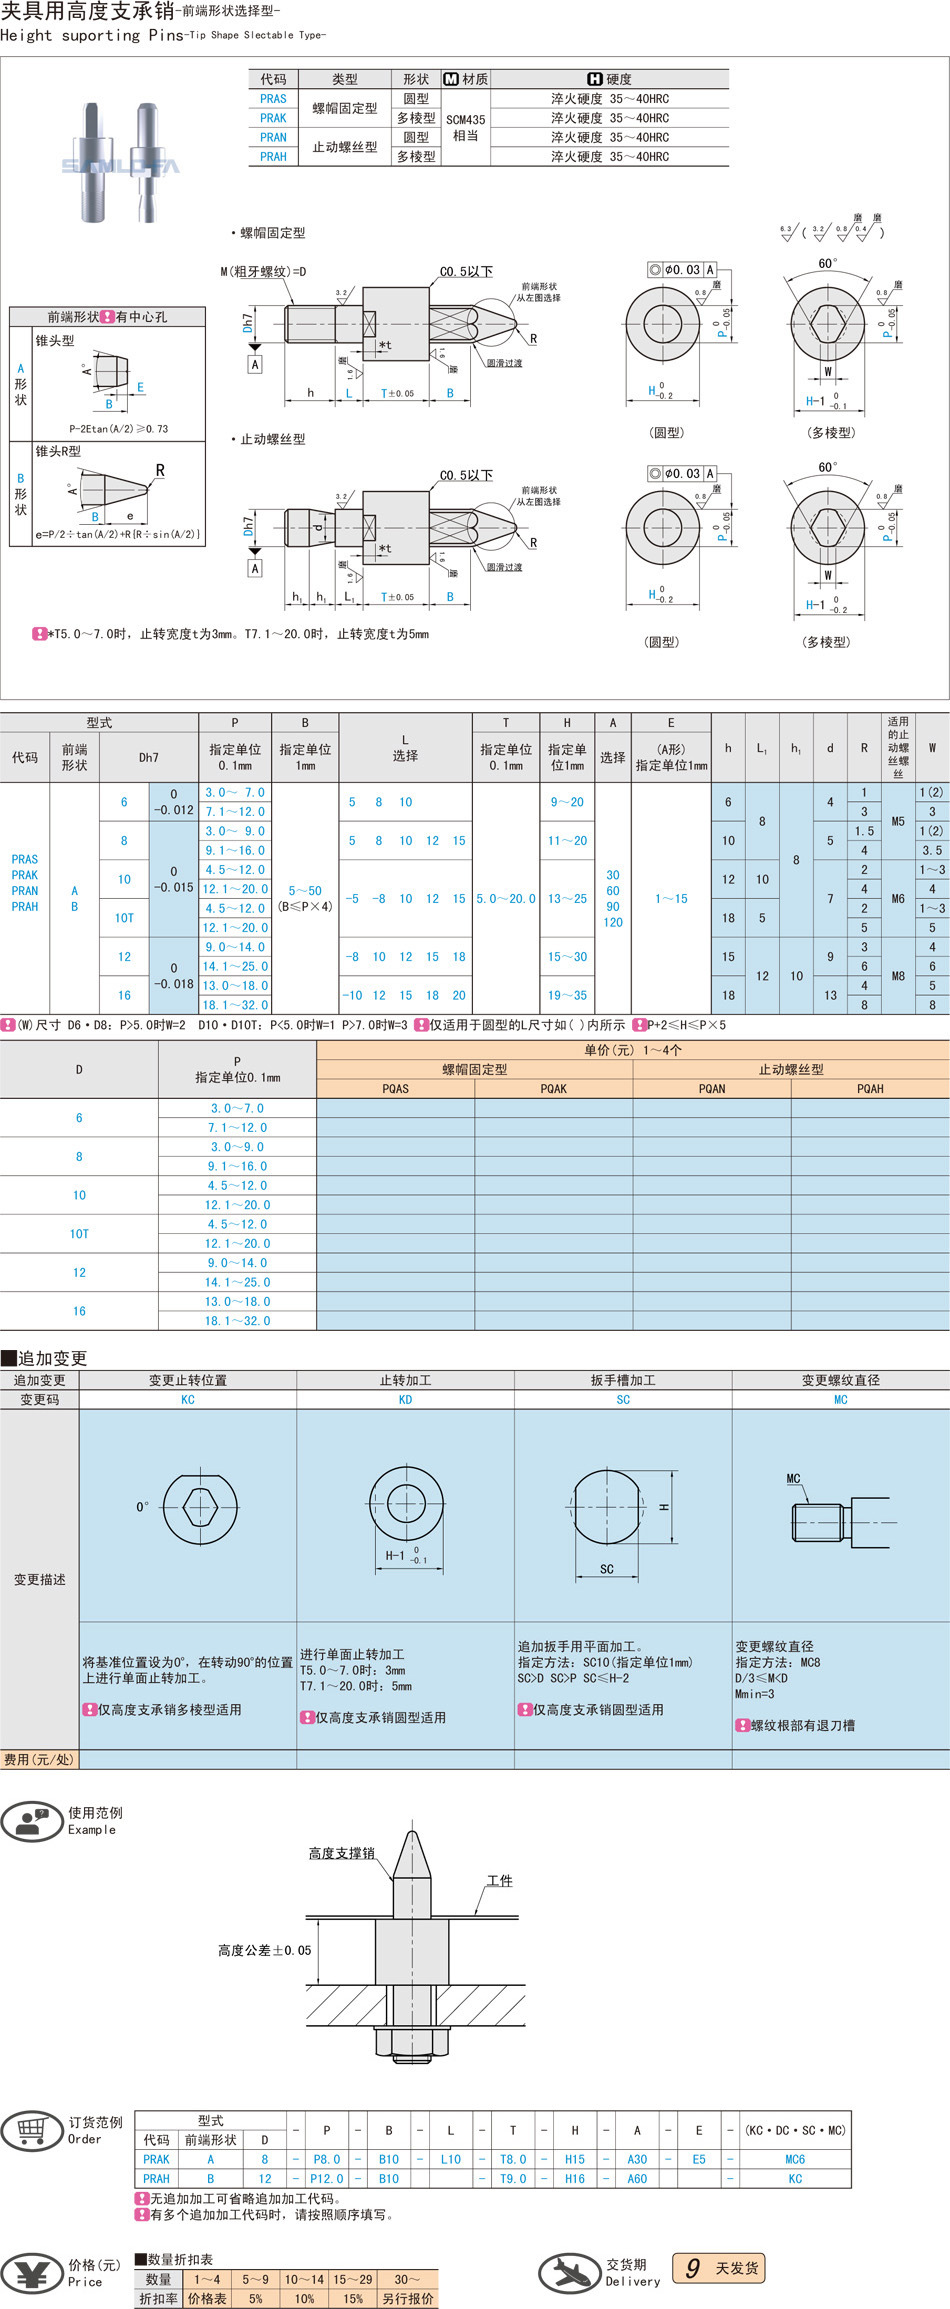
Task: Click the M material icon in the header
Action: click(x=450, y=79)
